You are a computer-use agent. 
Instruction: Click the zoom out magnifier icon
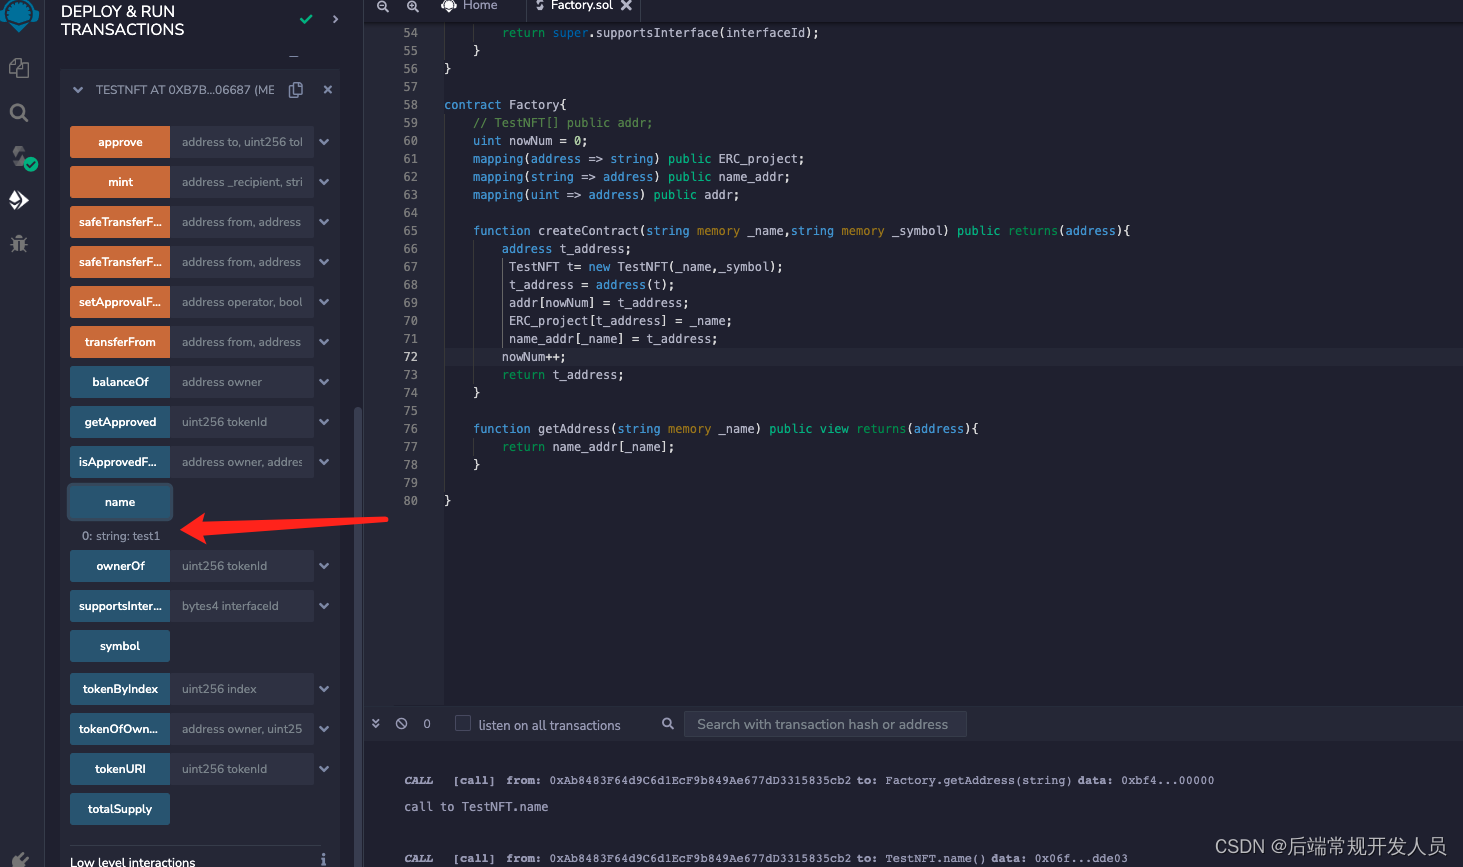coord(383,6)
